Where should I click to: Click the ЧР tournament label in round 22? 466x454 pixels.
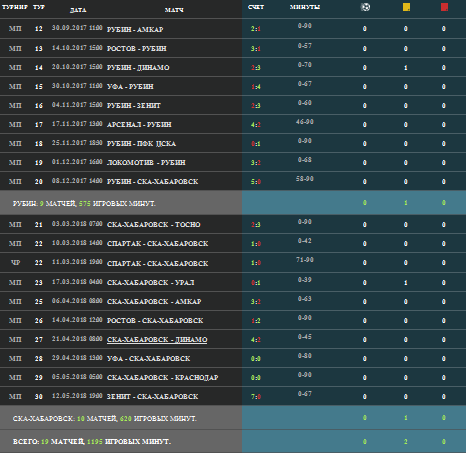point(15,262)
